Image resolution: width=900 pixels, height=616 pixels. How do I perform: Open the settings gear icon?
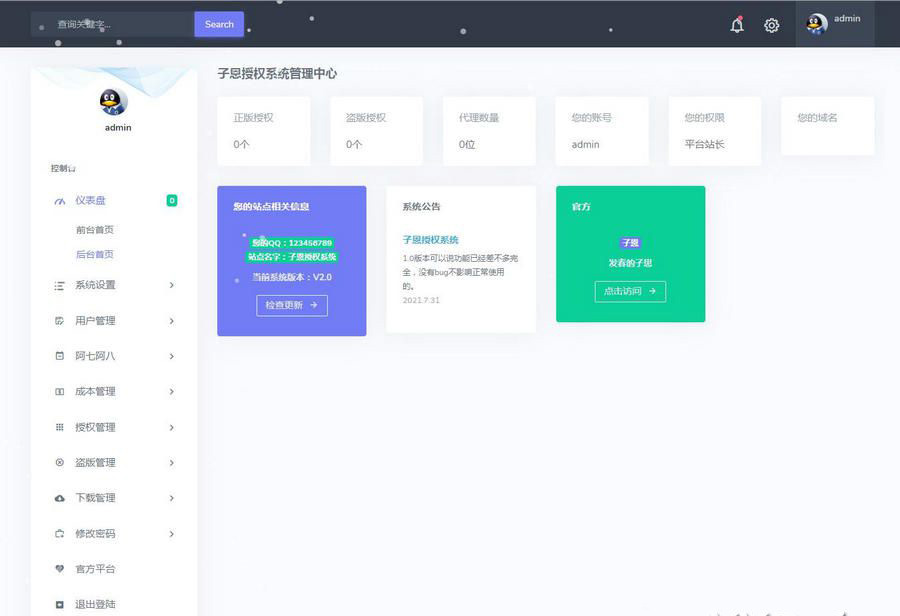tap(771, 26)
